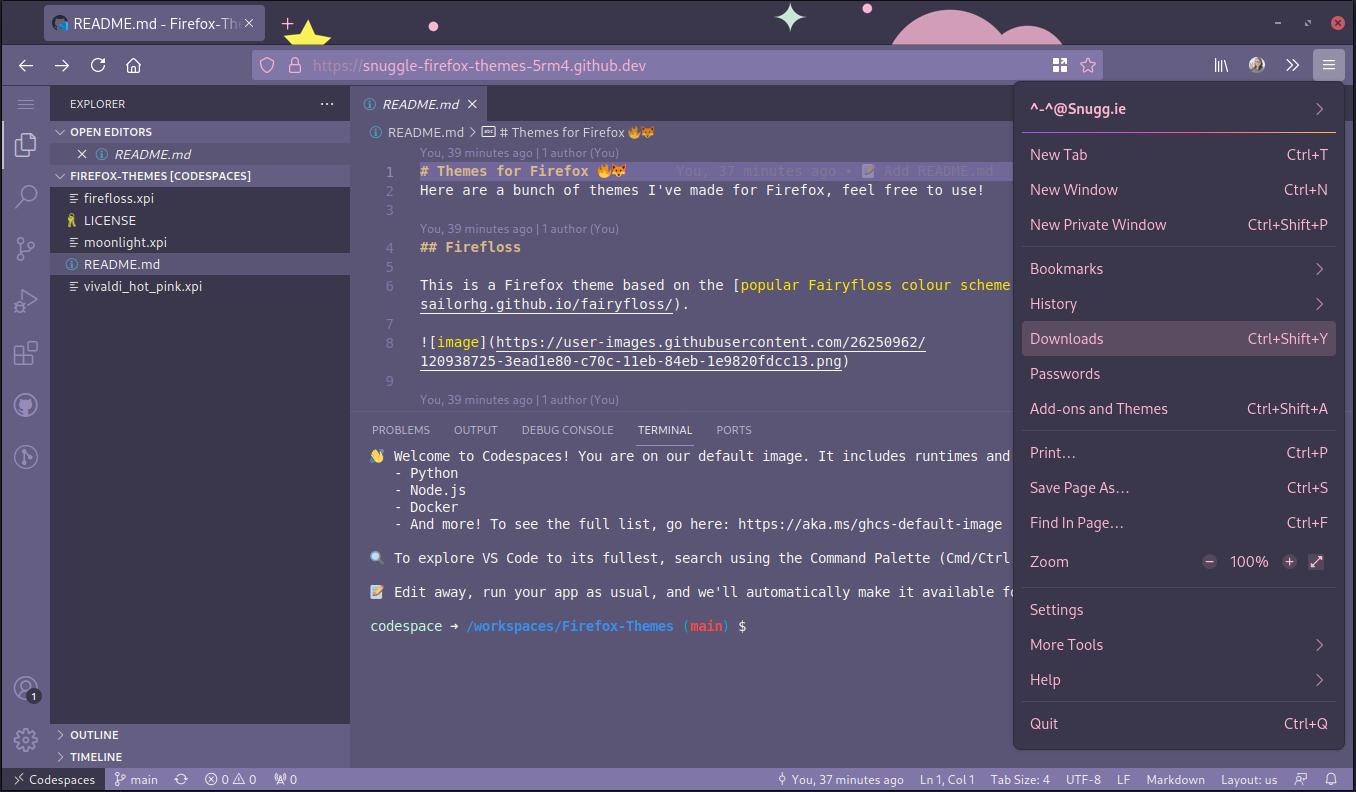Switch to the Ports panel tab
Viewport: 1356px width, 792px height.
(x=733, y=430)
